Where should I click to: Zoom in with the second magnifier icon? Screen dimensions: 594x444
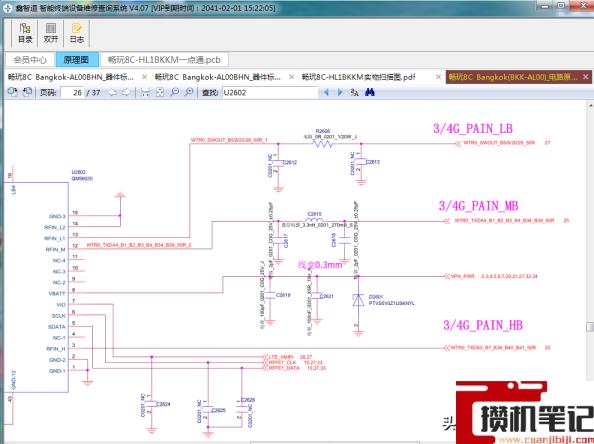(x=189, y=92)
